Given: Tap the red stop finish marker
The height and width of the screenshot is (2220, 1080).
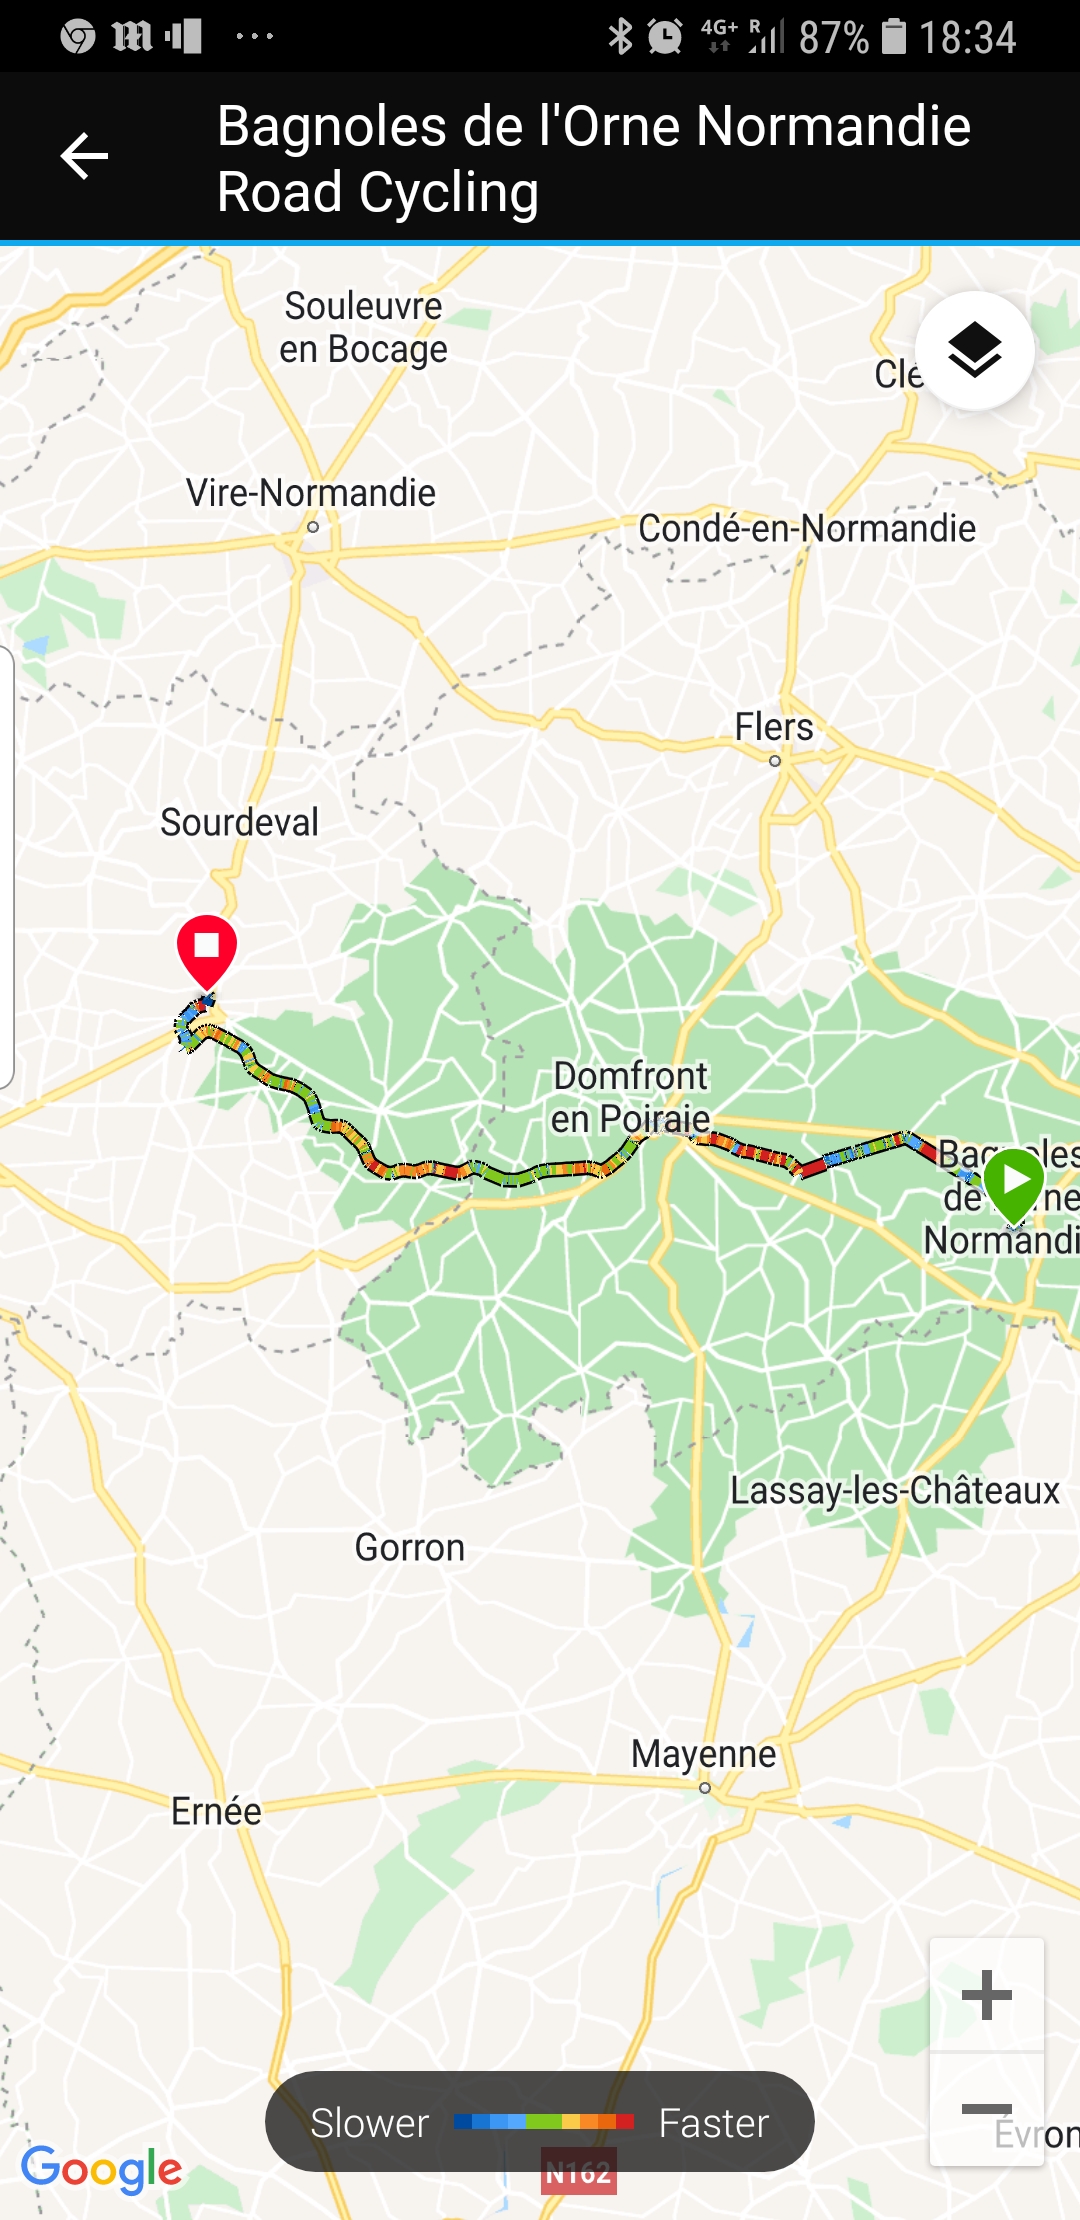Looking at the screenshot, I should point(207,951).
